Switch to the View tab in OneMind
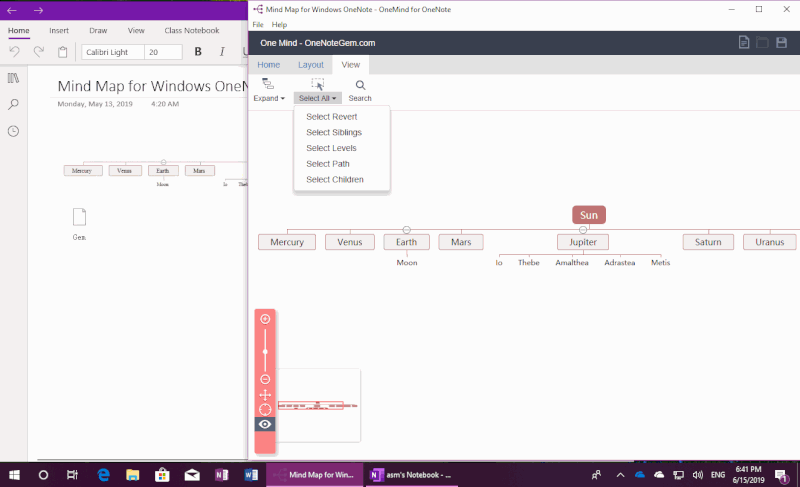800x487 pixels. click(351, 65)
